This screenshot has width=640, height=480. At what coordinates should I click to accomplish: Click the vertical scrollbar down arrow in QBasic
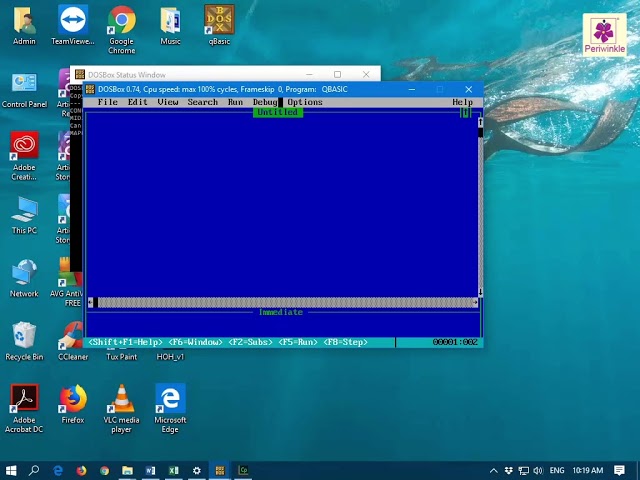480,292
